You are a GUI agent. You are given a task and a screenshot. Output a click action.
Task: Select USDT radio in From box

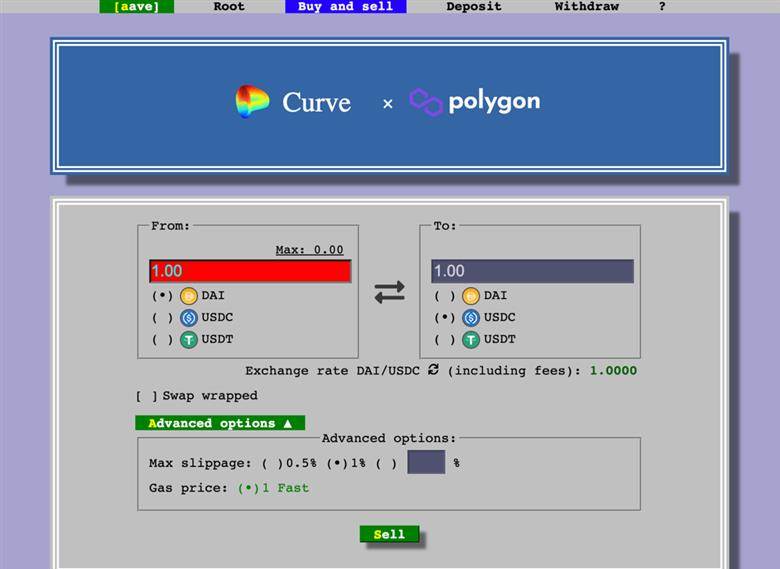pos(162,340)
